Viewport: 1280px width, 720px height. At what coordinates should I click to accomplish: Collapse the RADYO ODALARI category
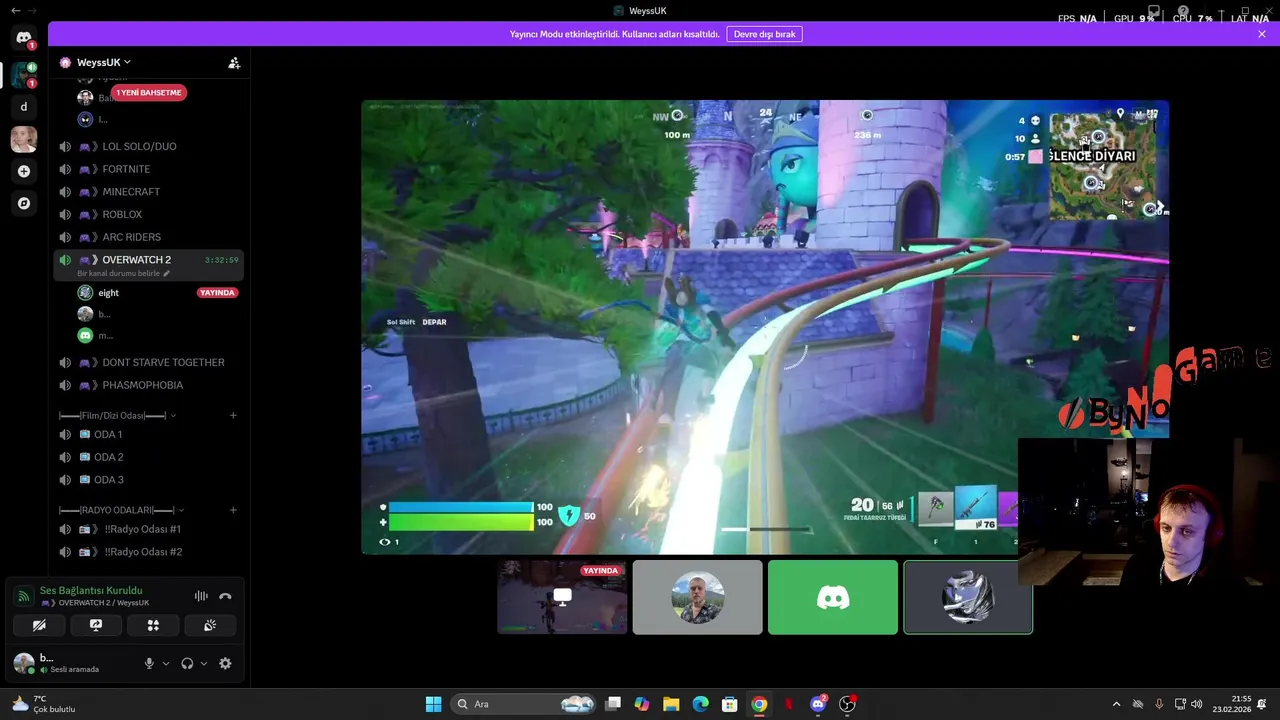click(121, 510)
